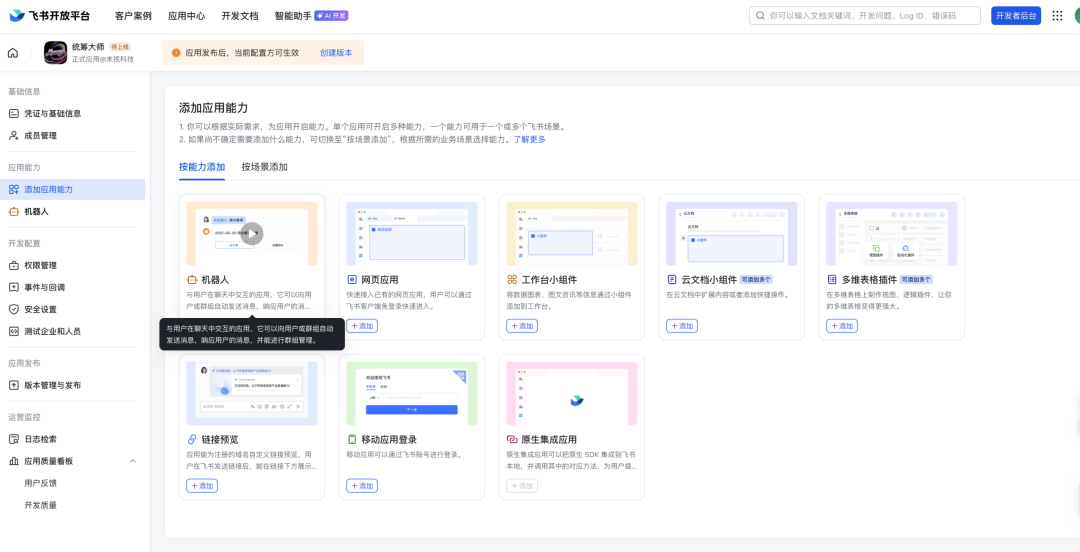Click the 云文档小组件 card icon
The width and height of the screenshot is (1080, 552).
pyautogui.click(x=672, y=280)
